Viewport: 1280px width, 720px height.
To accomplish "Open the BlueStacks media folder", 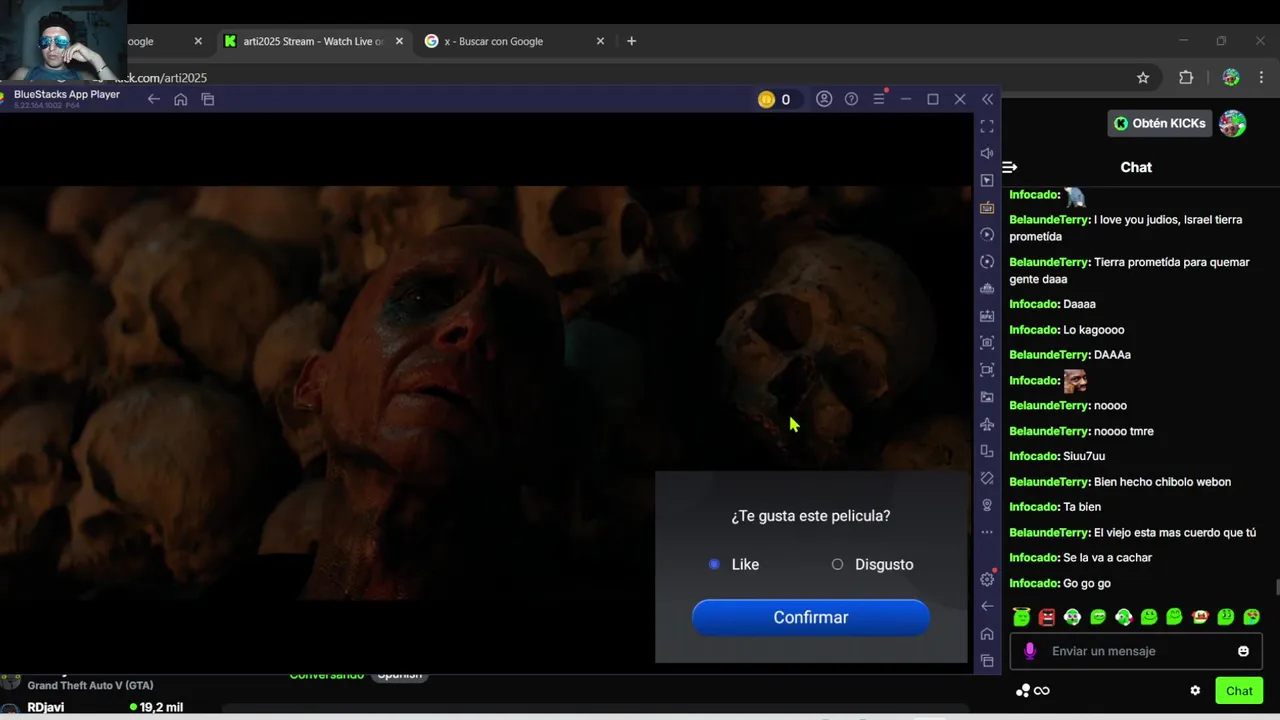I will 987,397.
